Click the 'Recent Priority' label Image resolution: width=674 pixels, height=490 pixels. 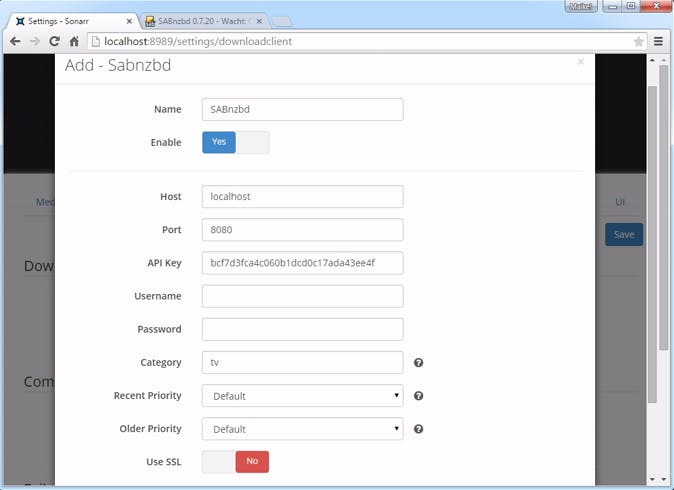point(147,395)
